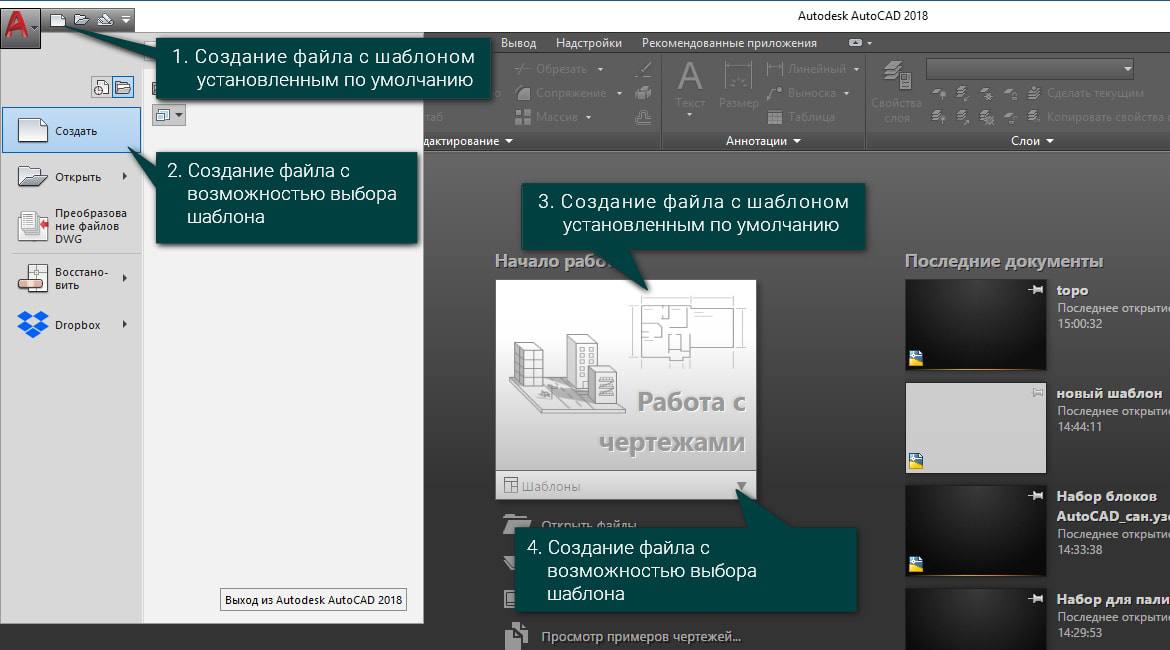Select the Сопряжение fillet tool
This screenshot has height=650, width=1170.
(561, 93)
